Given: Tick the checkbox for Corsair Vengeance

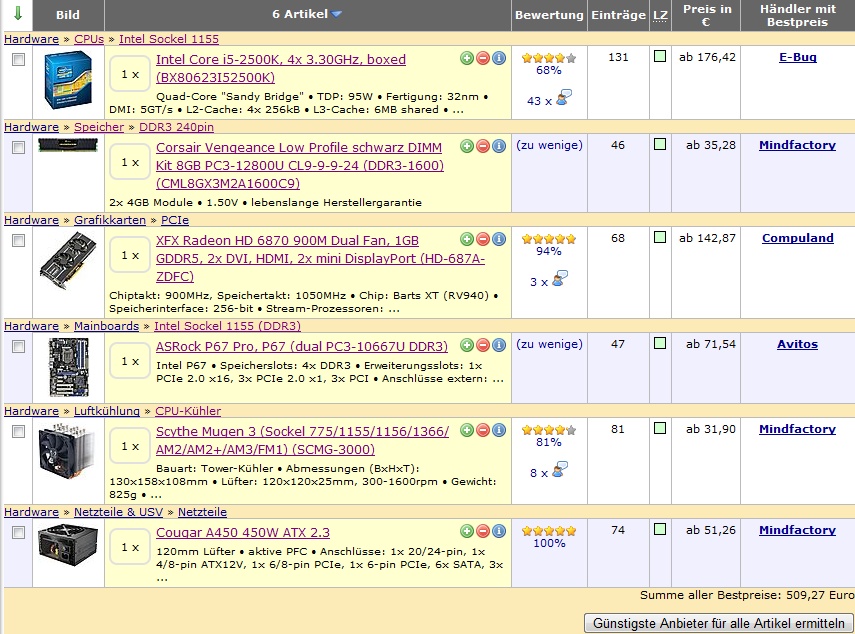Looking at the screenshot, I should 19,148.
